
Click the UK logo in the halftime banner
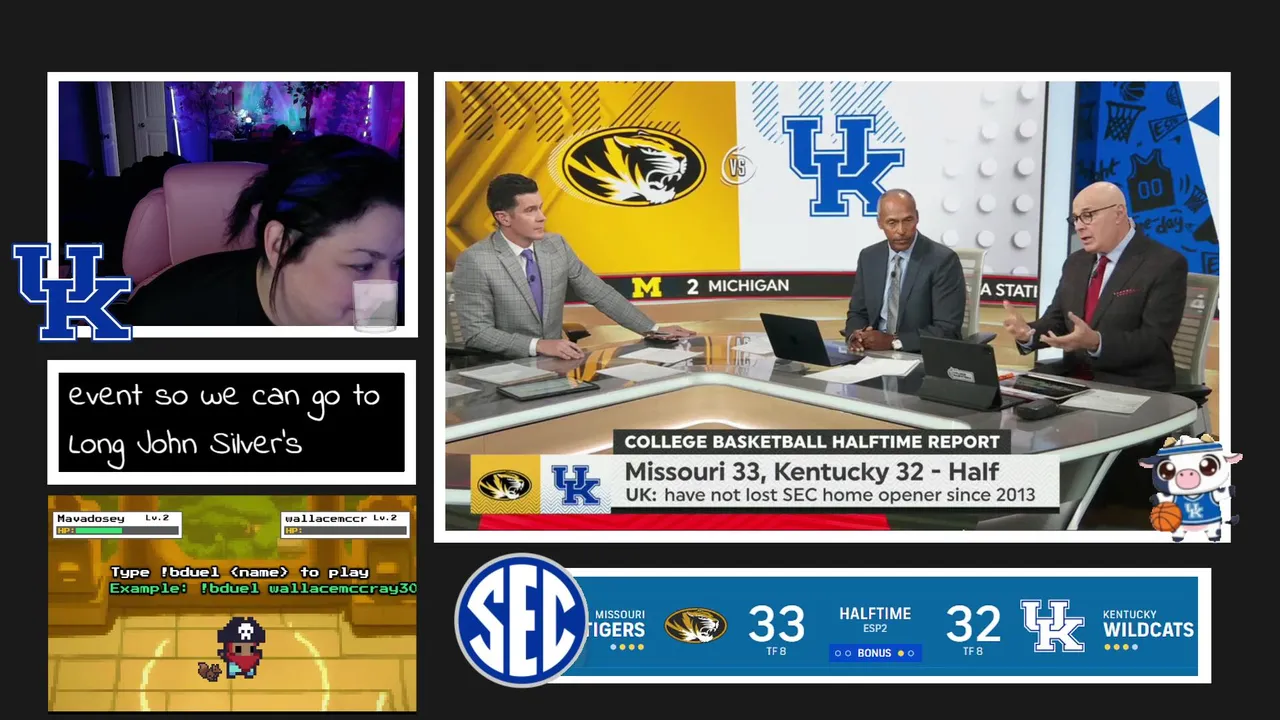[576, 485]
